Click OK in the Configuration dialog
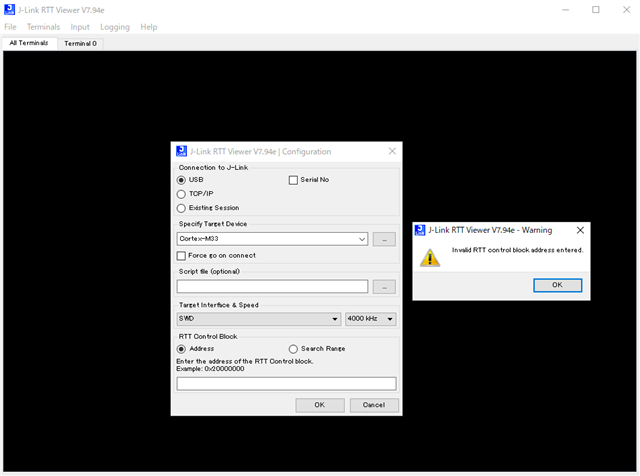Viewport: 640px width, 476px height. (x=320, y=405)
